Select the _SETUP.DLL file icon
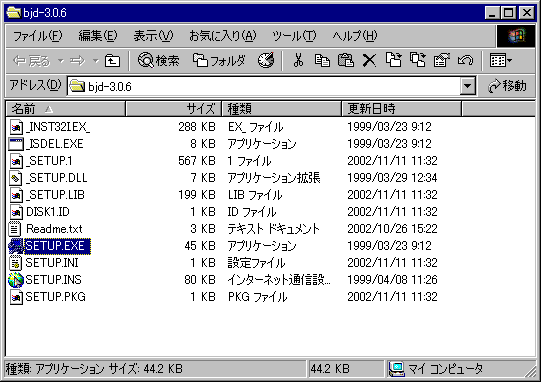 coord(16,178)
